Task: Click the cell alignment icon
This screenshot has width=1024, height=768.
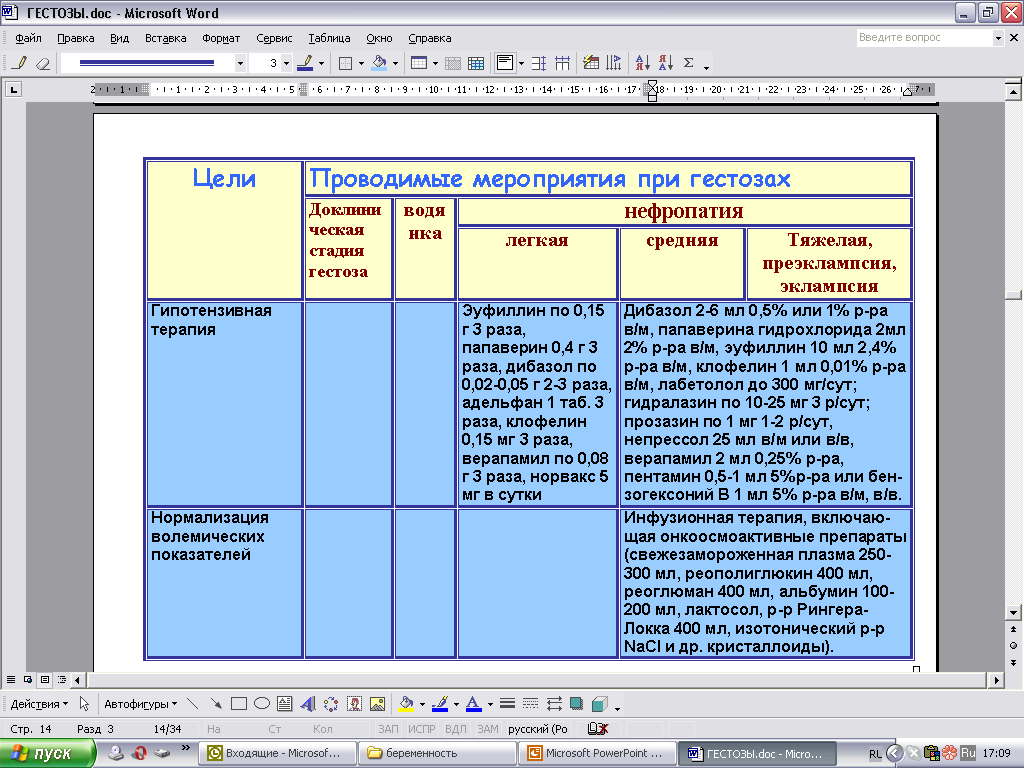Action: click(x=505, y=63)
